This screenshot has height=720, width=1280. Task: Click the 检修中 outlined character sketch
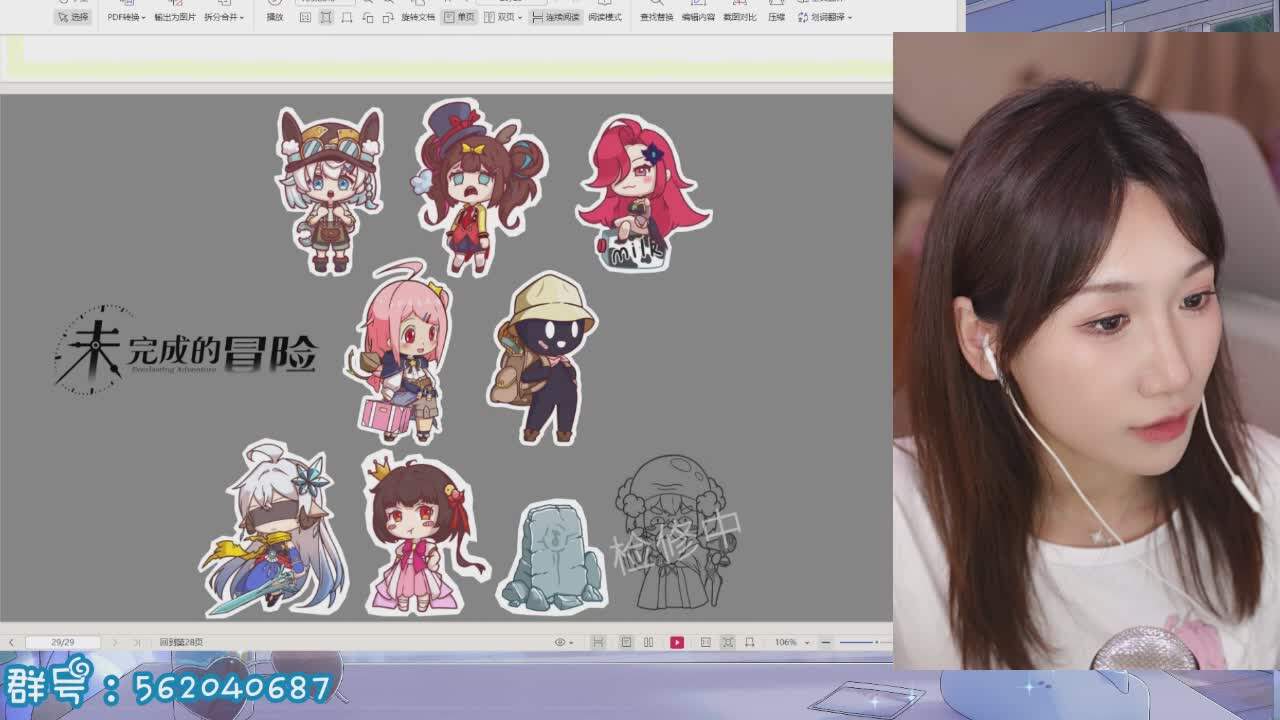pos(676,532)
